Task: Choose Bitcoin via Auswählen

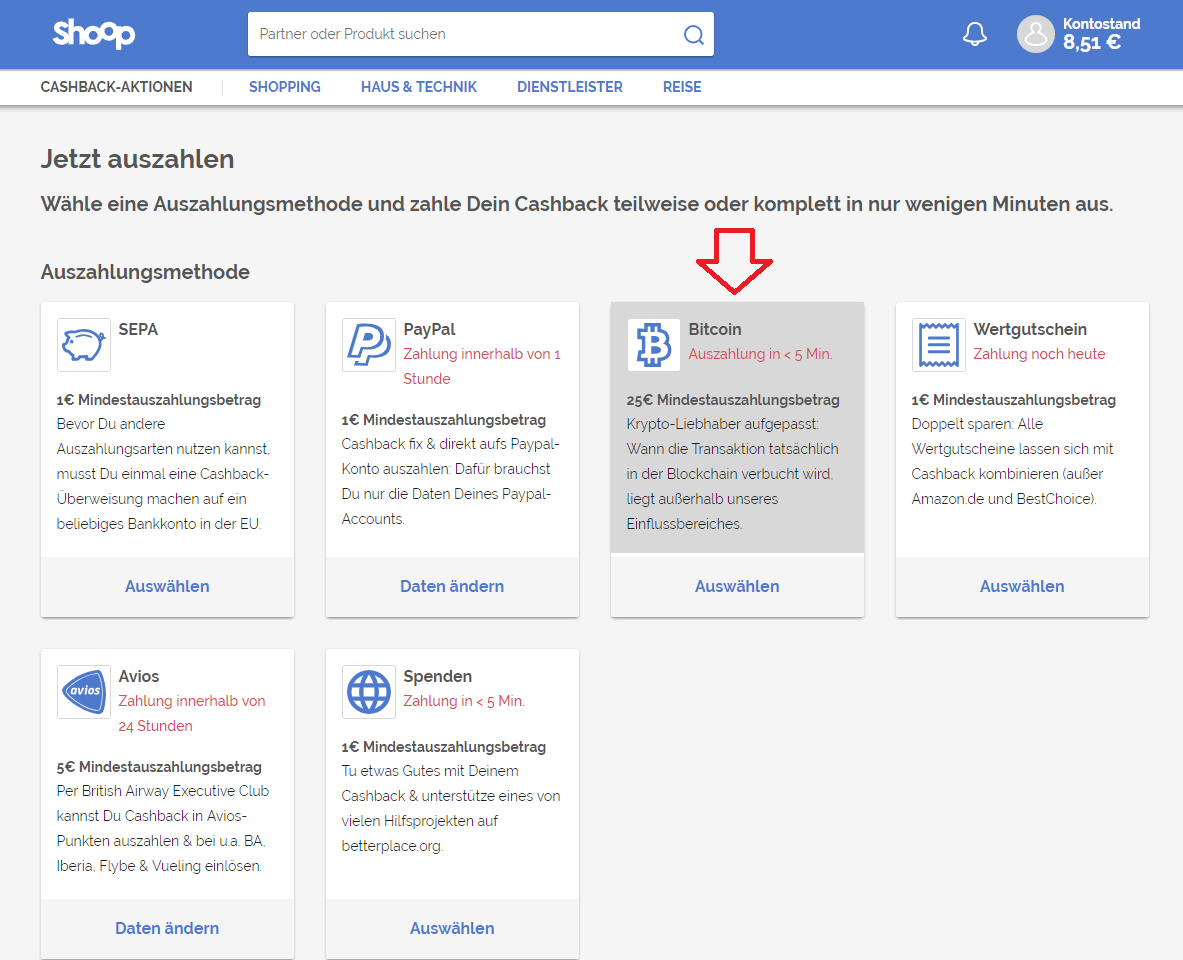Action: (x=737, y=586)
